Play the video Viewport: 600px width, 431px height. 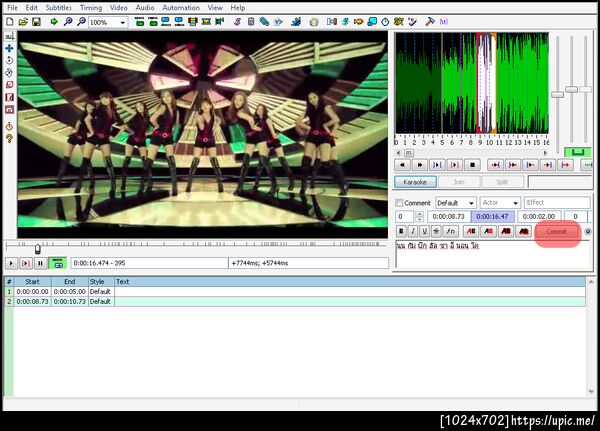tap(11, 263)
